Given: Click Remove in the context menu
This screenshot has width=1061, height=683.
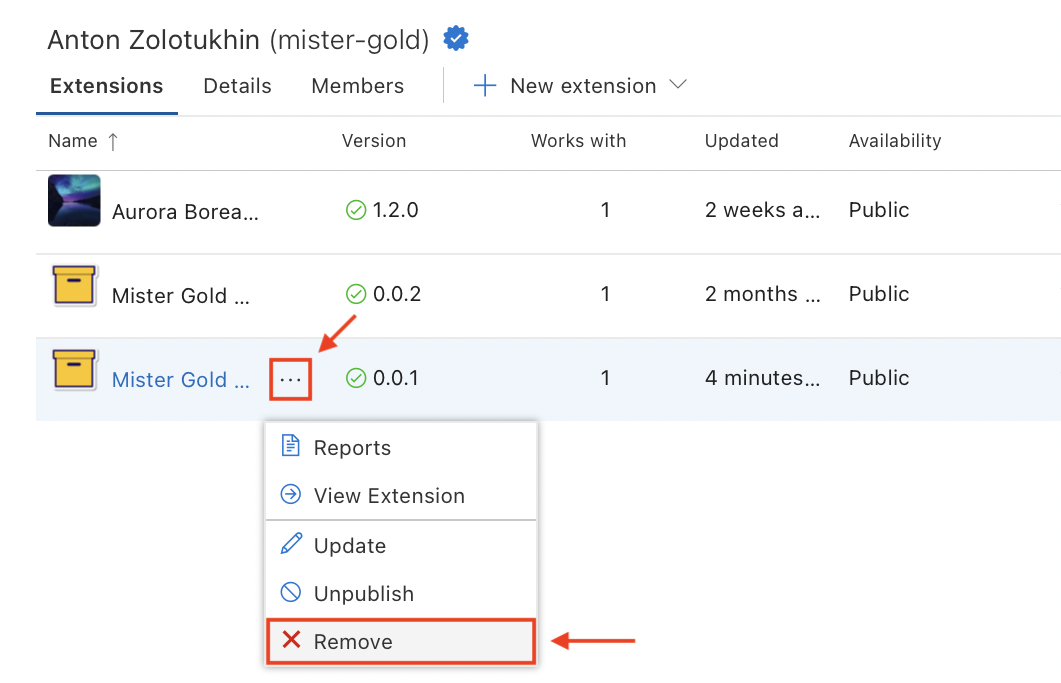Looking at the screenshot, I should 401,641.
